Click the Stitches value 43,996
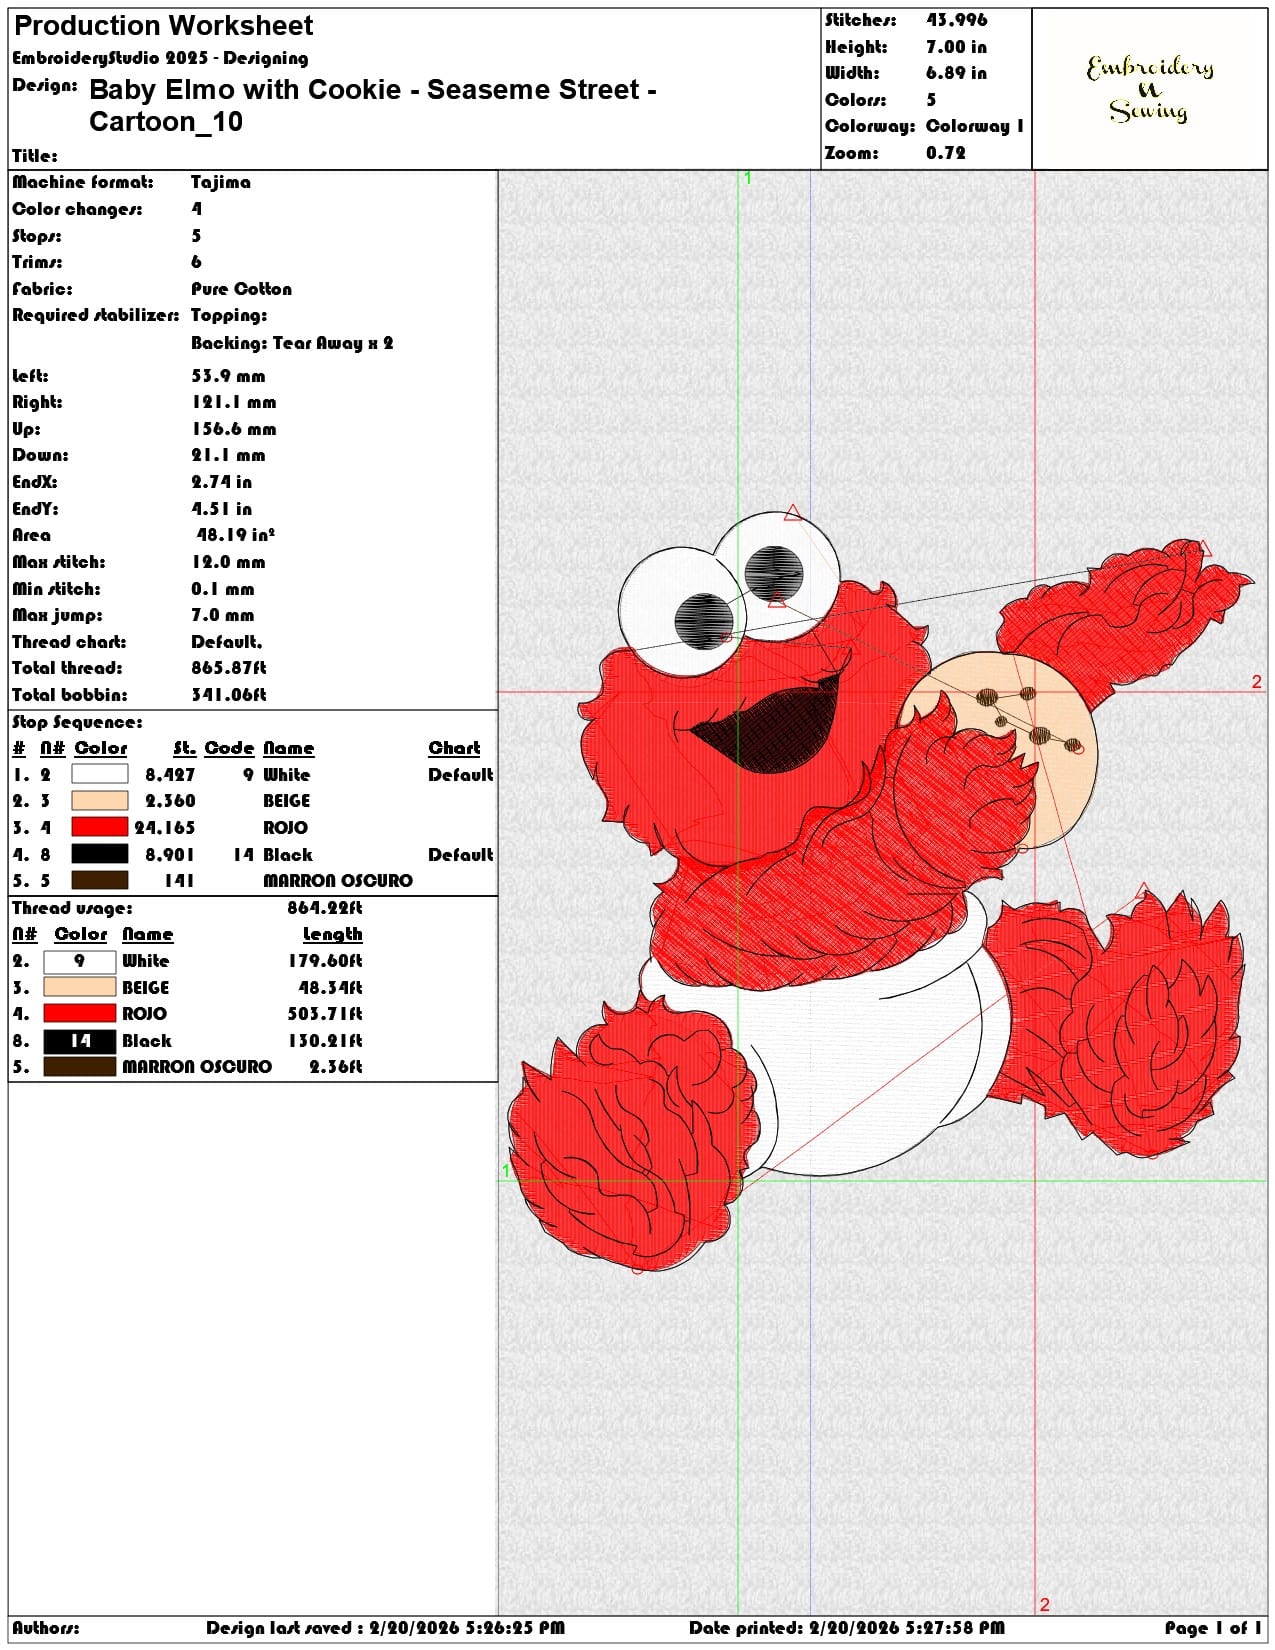 [x=956, y=20]
